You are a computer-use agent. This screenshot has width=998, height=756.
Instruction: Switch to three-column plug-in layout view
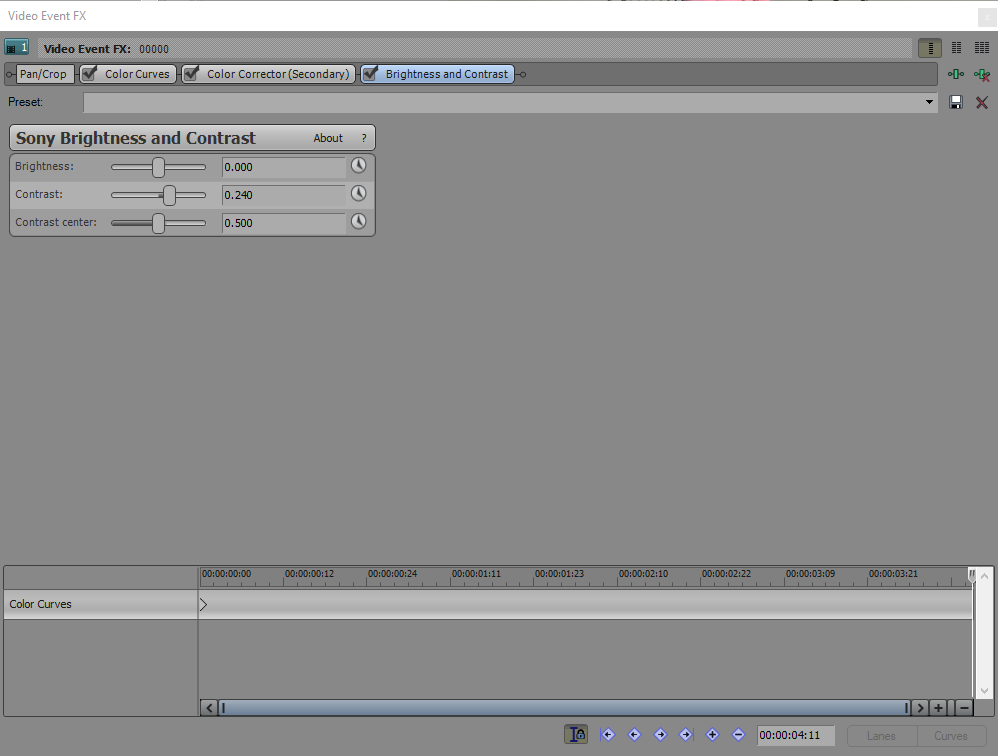click(982, 48)
